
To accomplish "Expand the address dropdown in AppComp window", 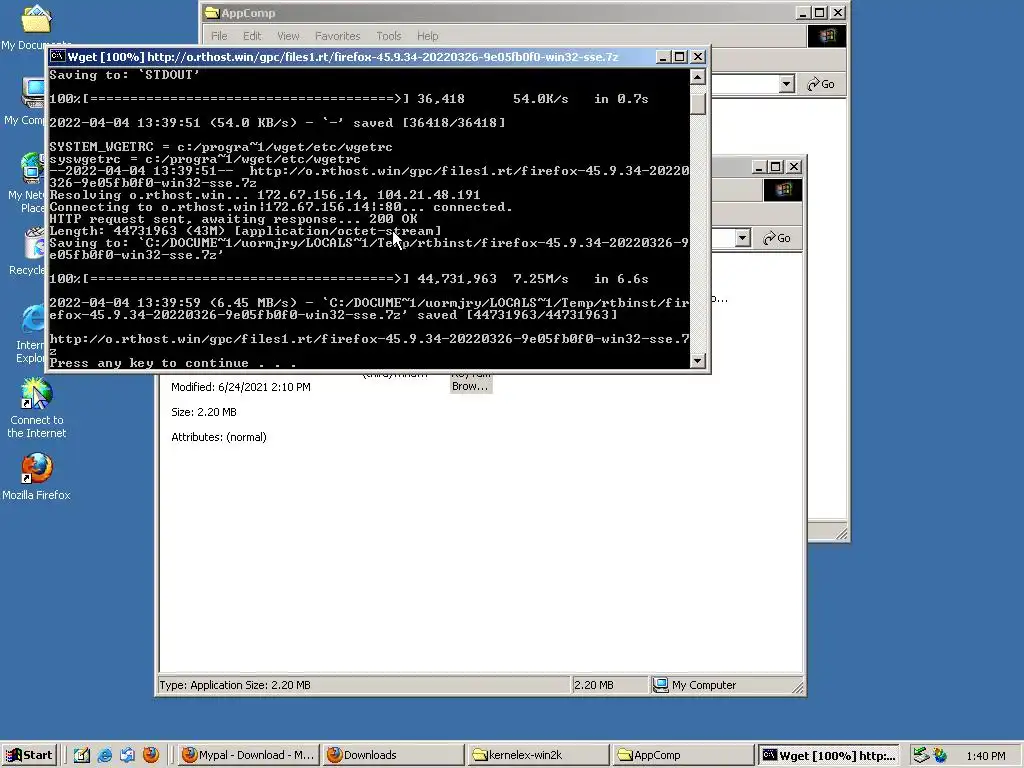I will click(x=786, y=84).
